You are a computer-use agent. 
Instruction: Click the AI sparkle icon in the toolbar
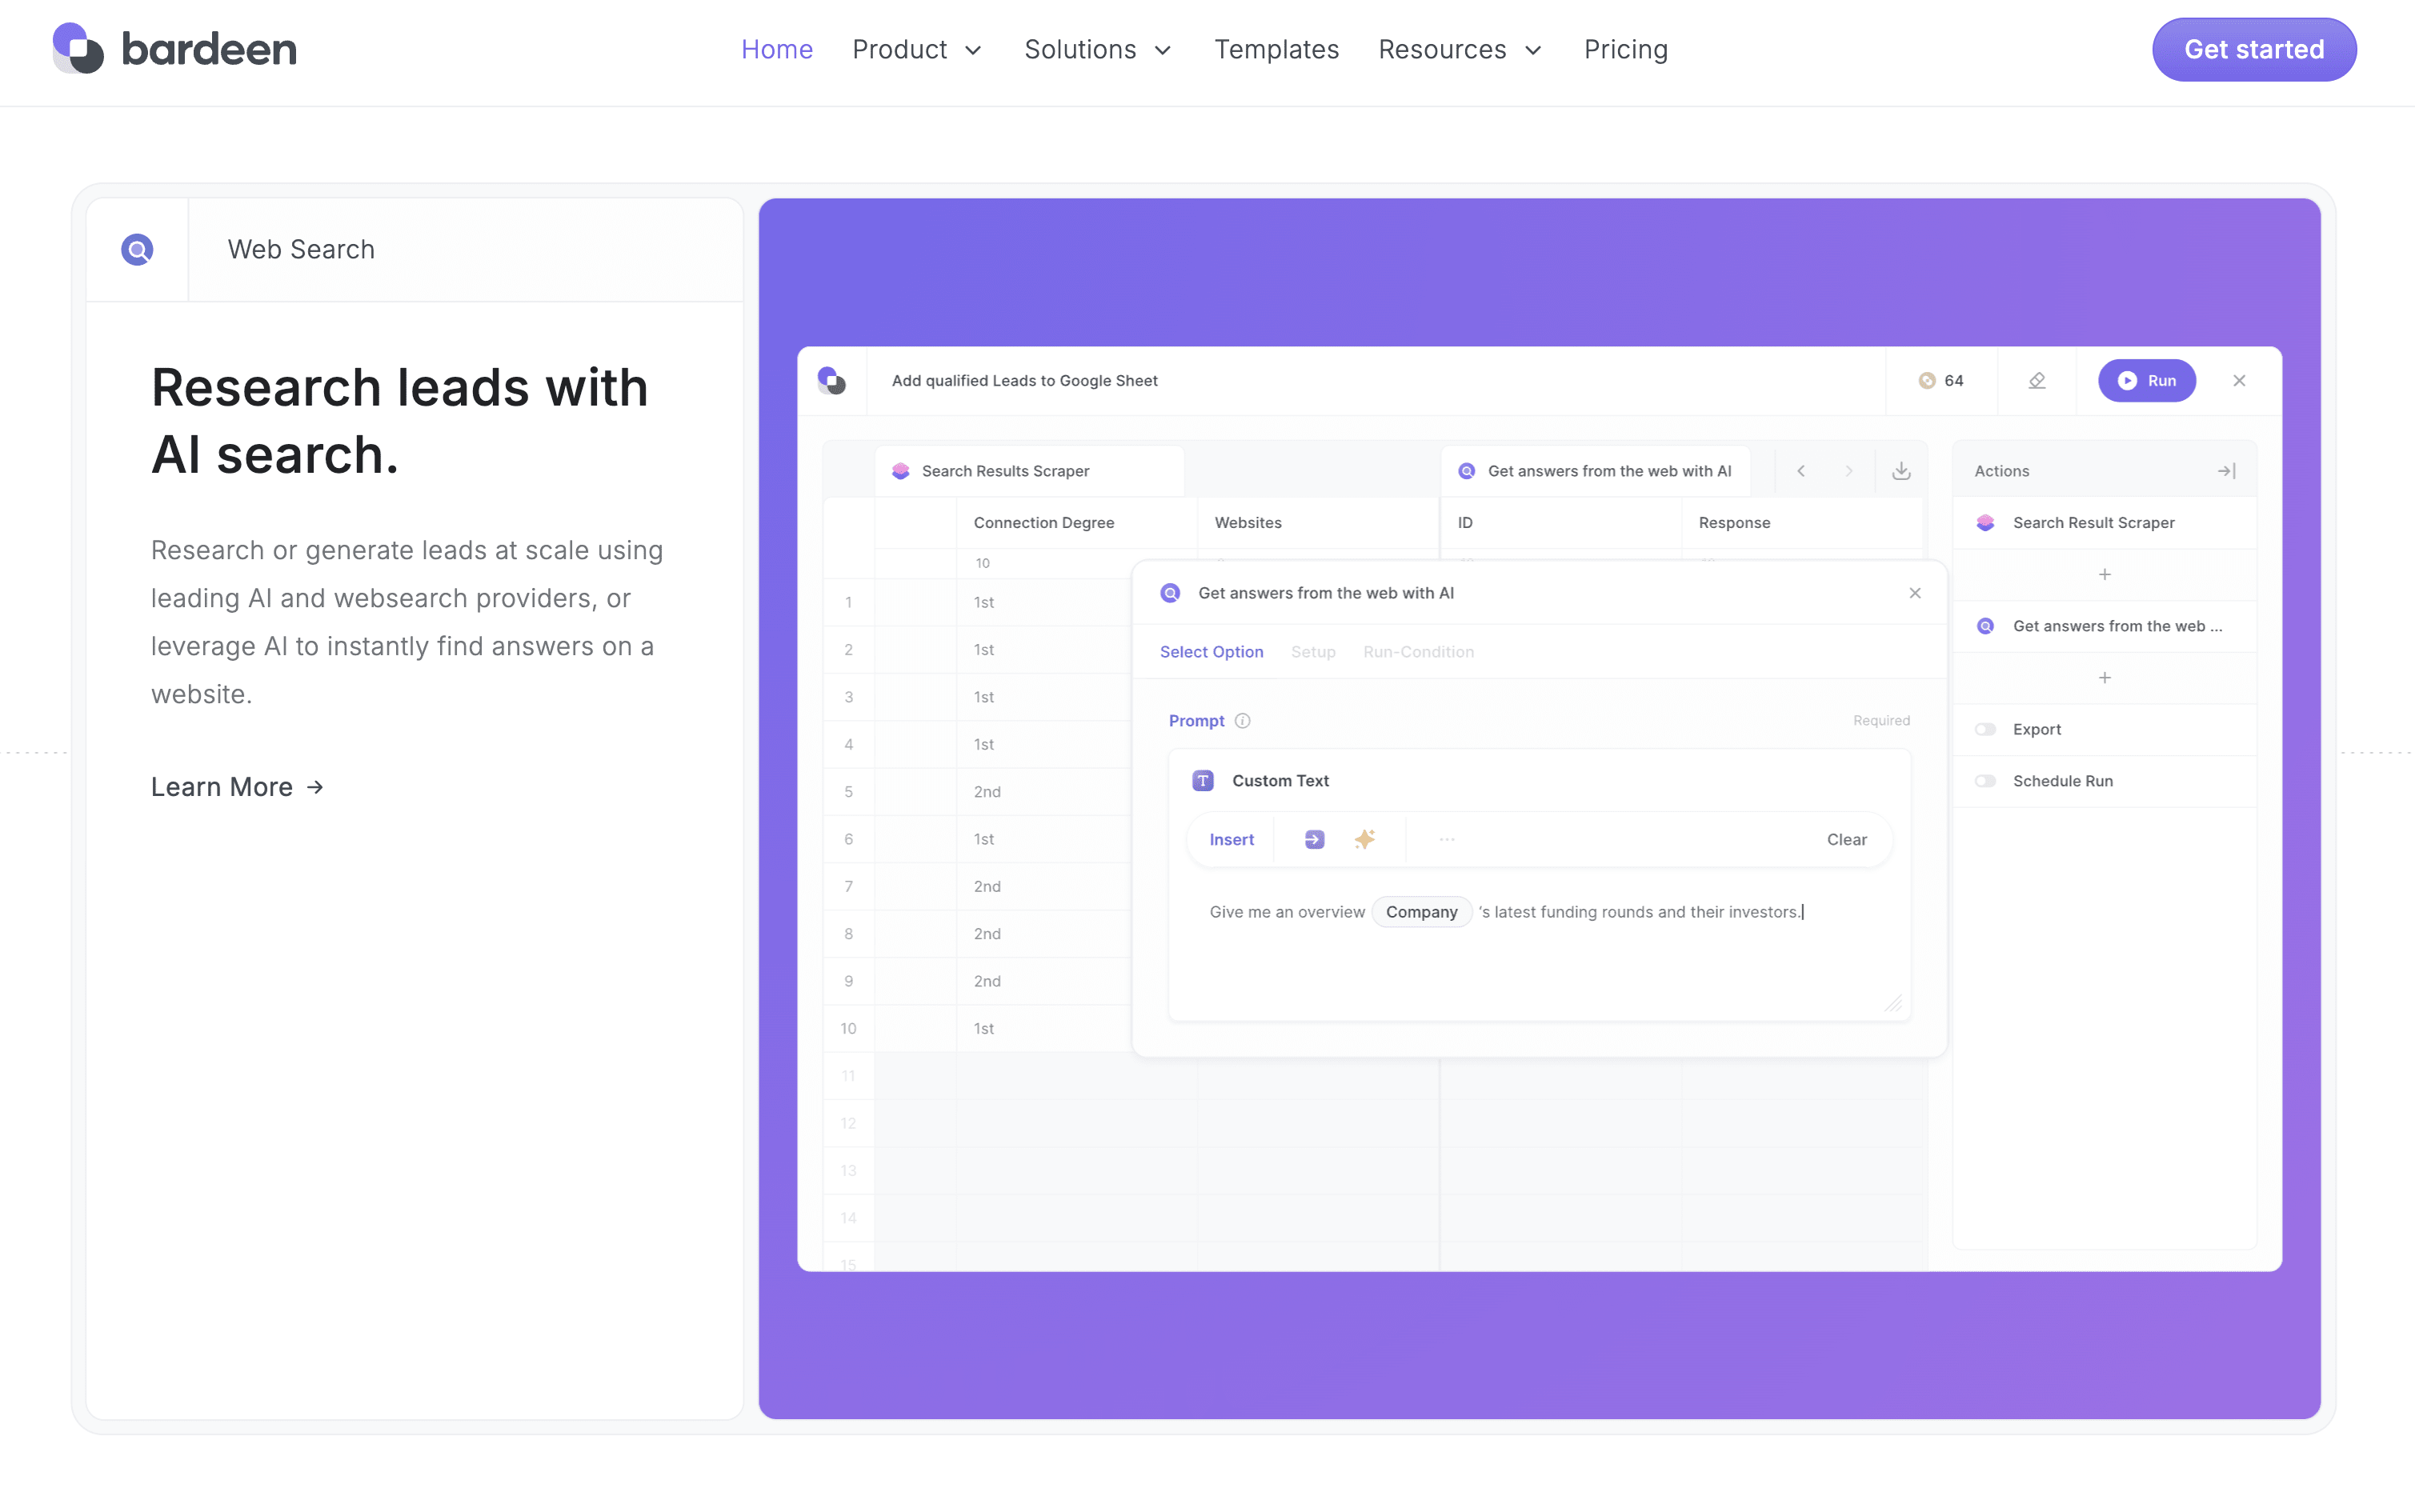1365,840
